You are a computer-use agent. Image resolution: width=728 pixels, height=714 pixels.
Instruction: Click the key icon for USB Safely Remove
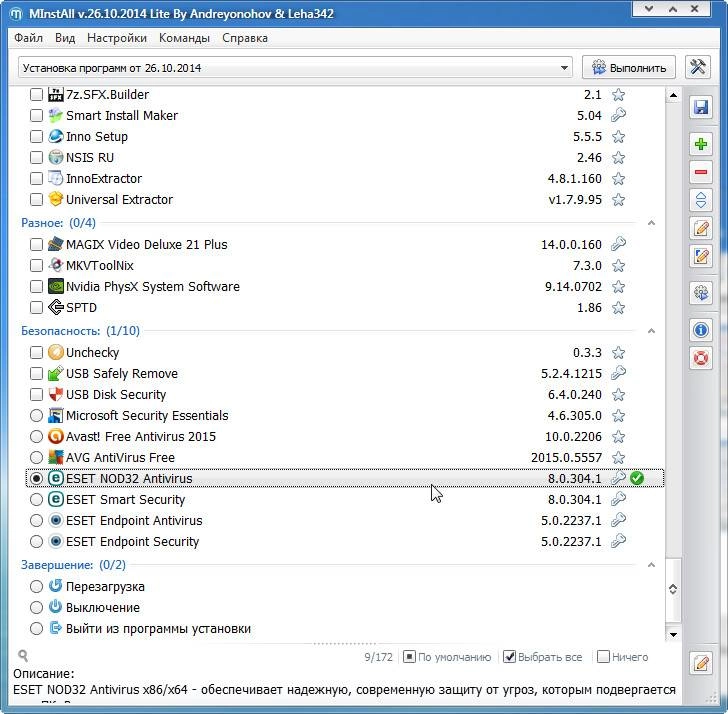618,373
